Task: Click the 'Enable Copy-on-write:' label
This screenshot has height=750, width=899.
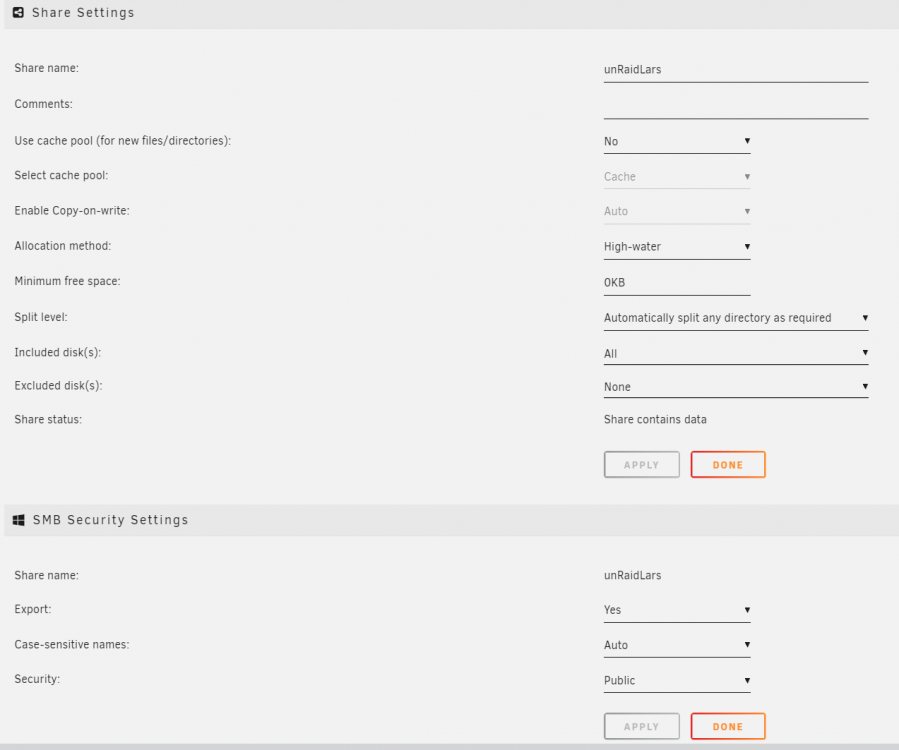Action: coord(72,211)
